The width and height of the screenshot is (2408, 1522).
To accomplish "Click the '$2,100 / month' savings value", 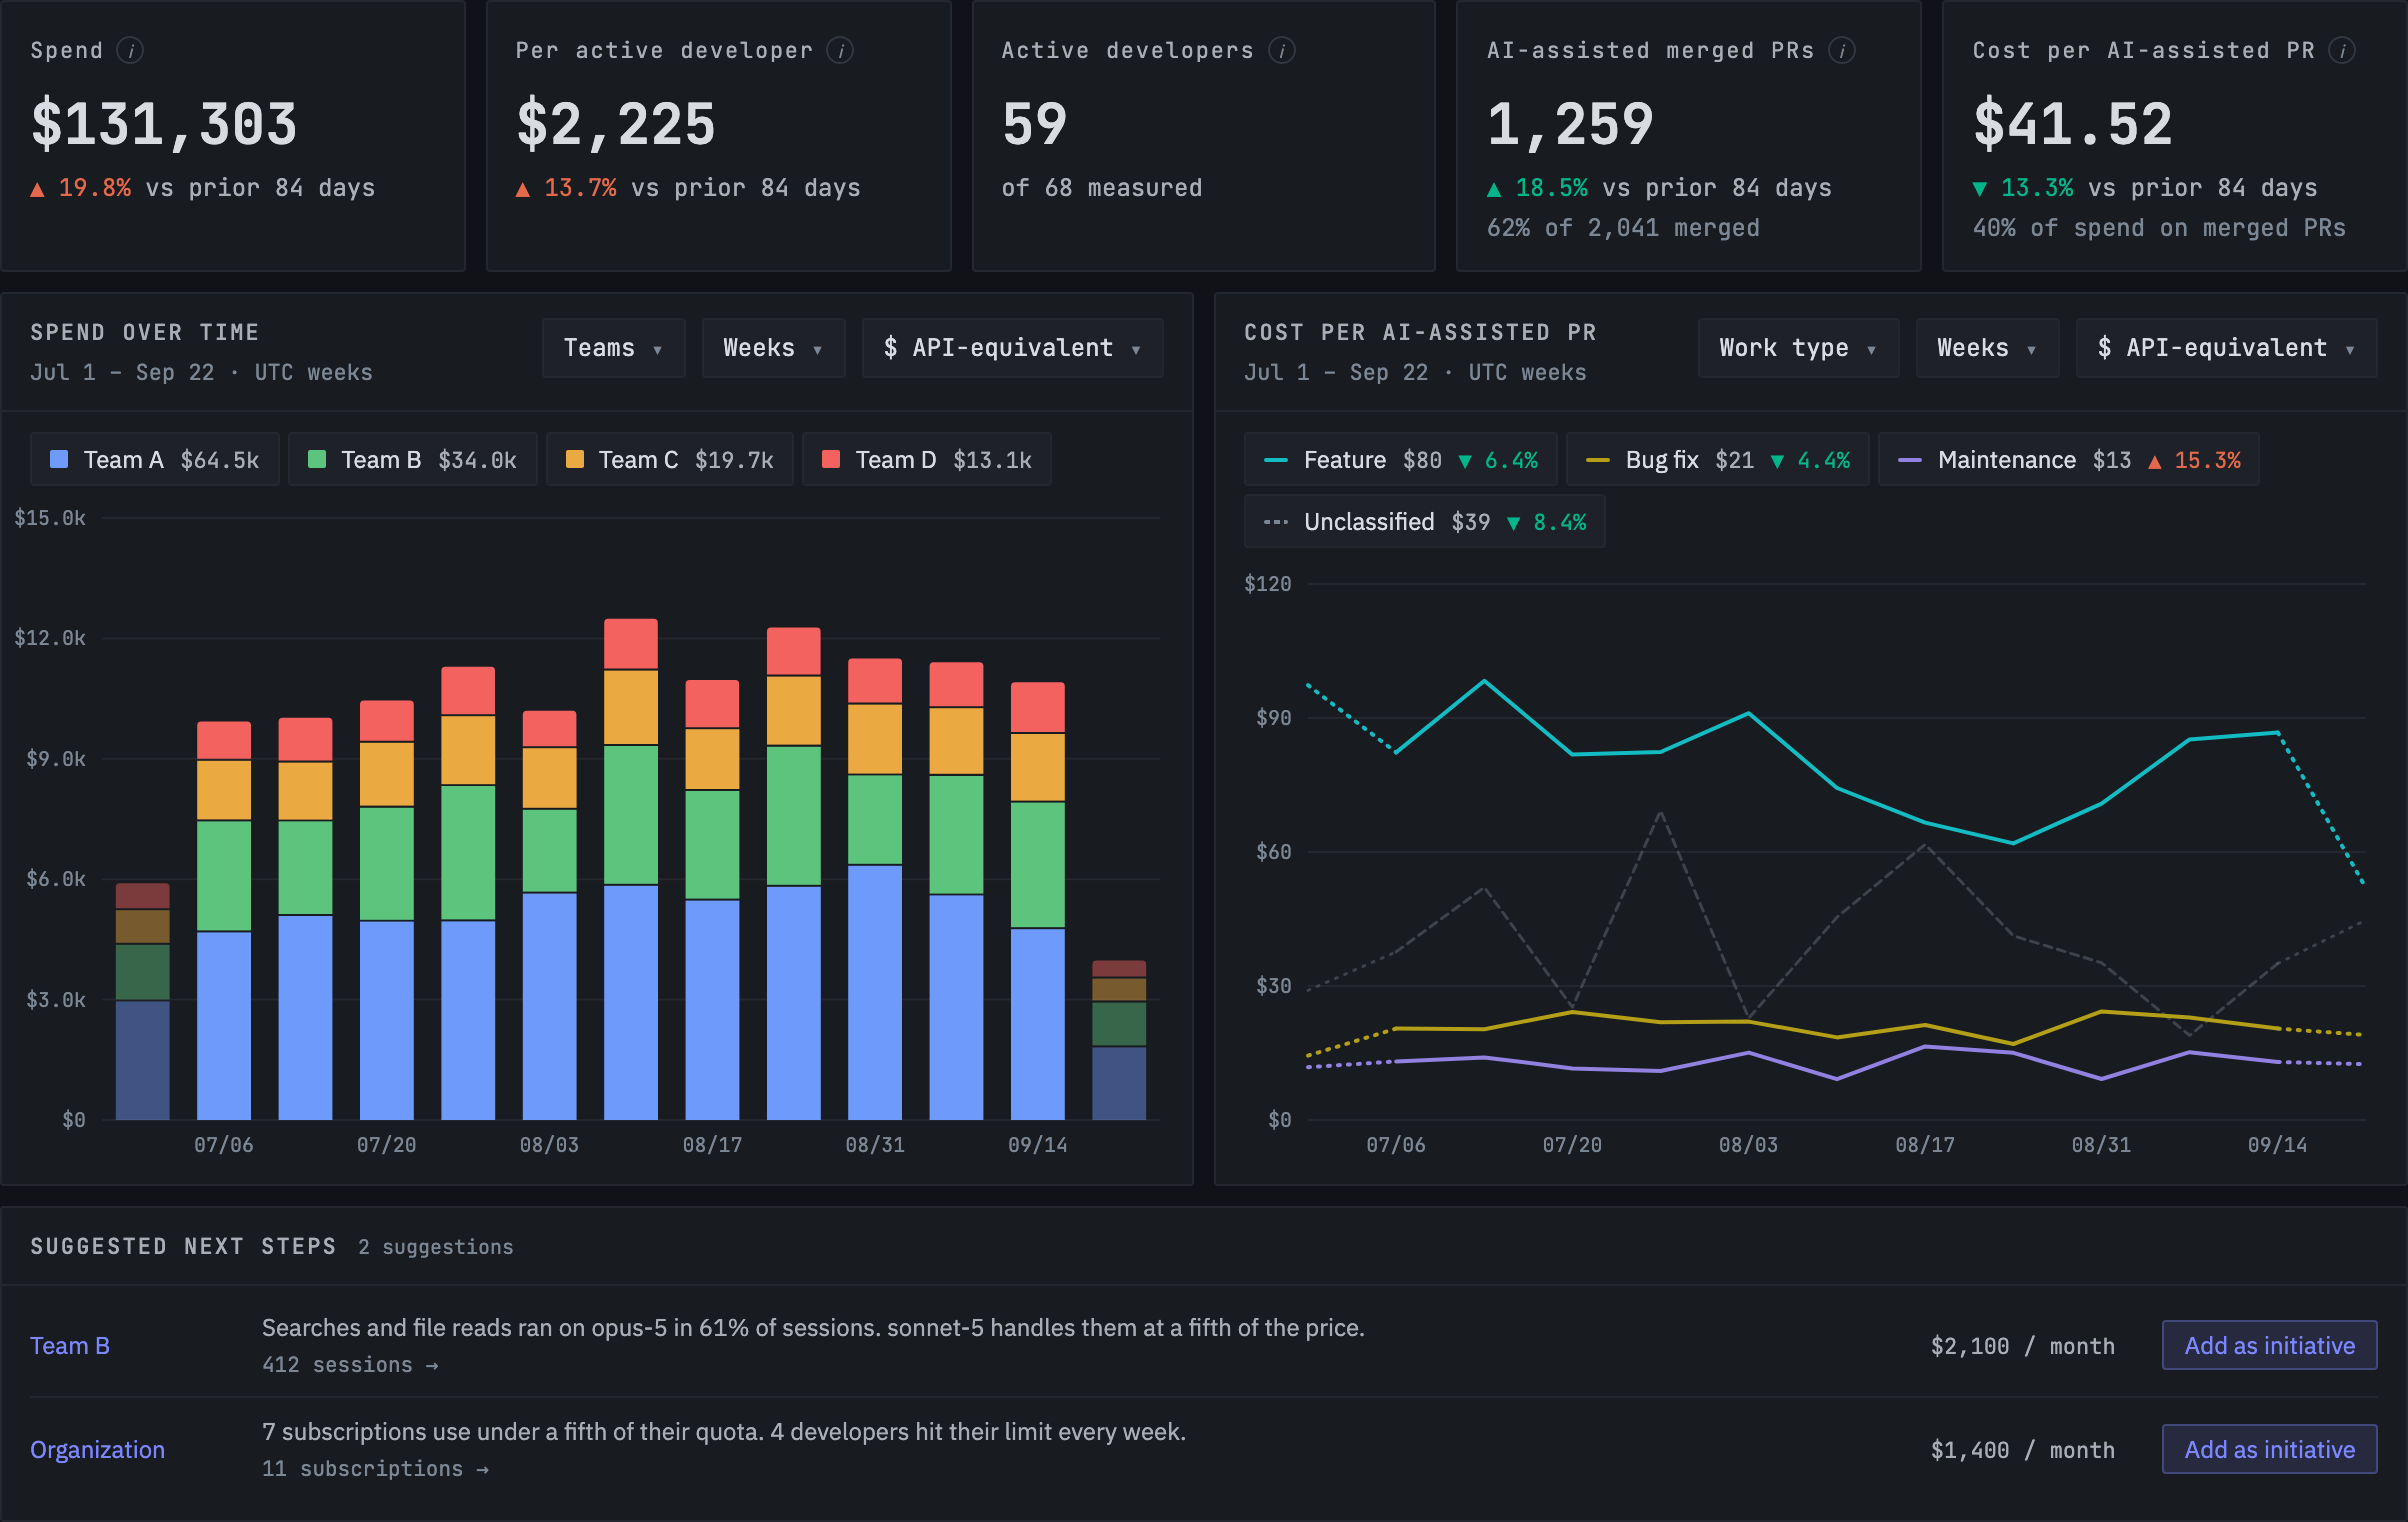I will tap(2023, 1346).
